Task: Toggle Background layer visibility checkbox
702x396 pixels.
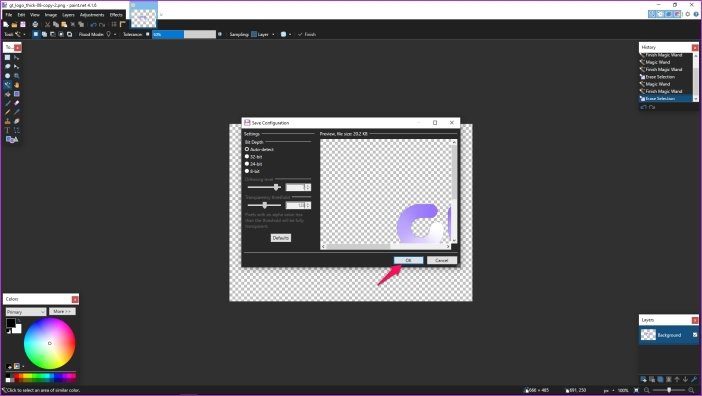Action: coord(695,335)
